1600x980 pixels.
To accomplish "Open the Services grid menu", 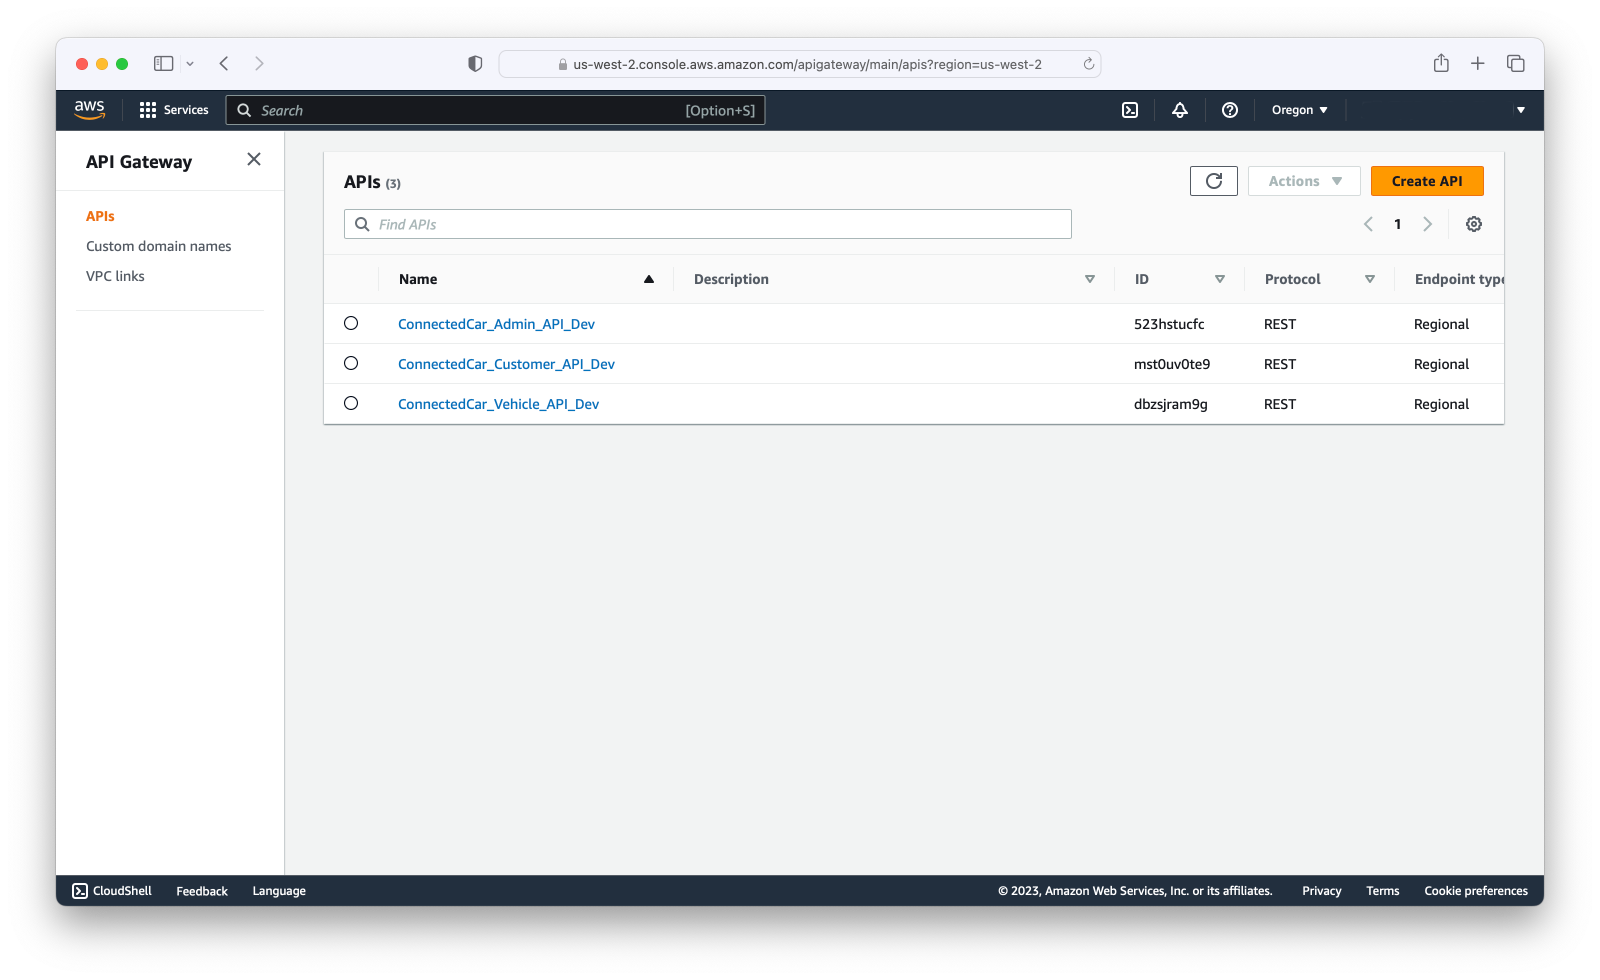I will click(x=174, y=110).
